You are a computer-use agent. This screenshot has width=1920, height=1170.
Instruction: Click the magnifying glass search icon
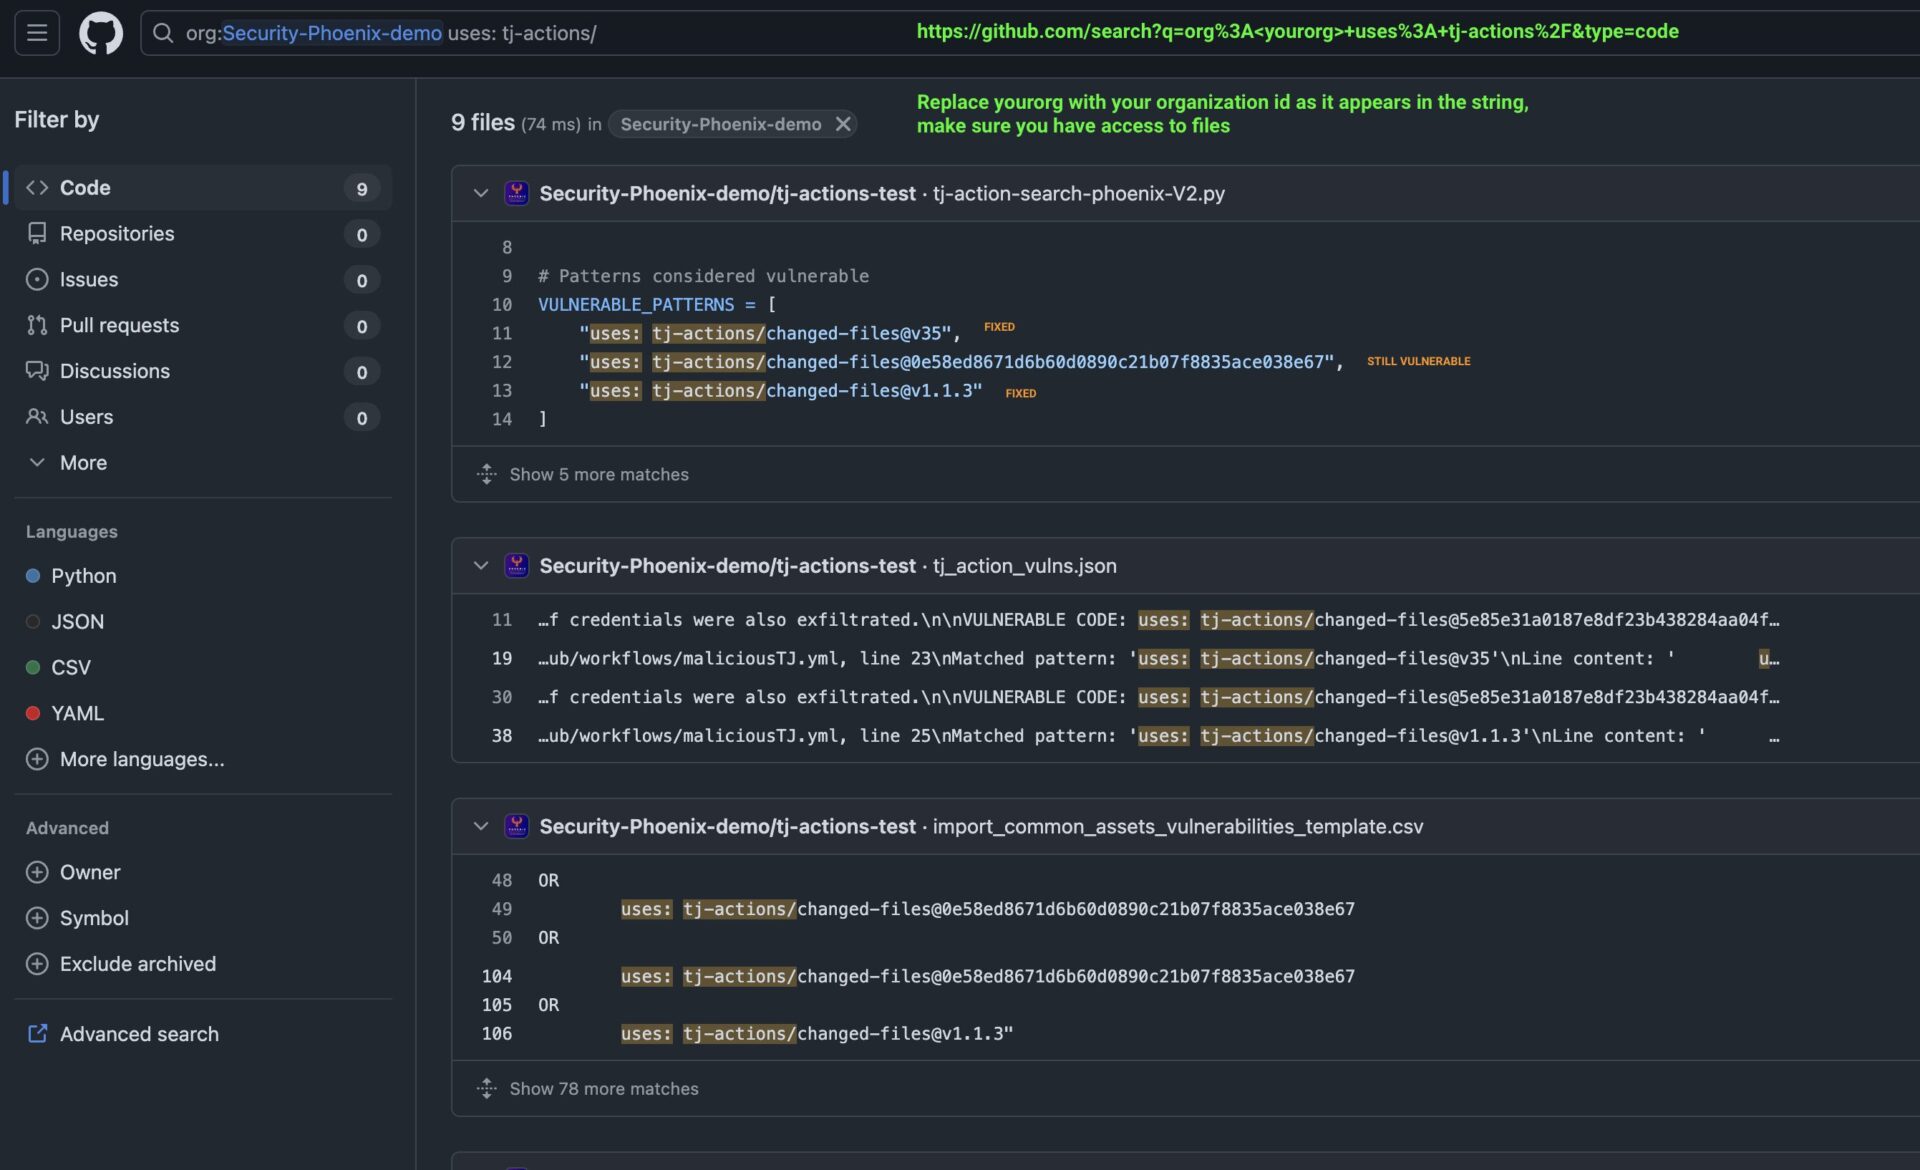click(163, 33)
